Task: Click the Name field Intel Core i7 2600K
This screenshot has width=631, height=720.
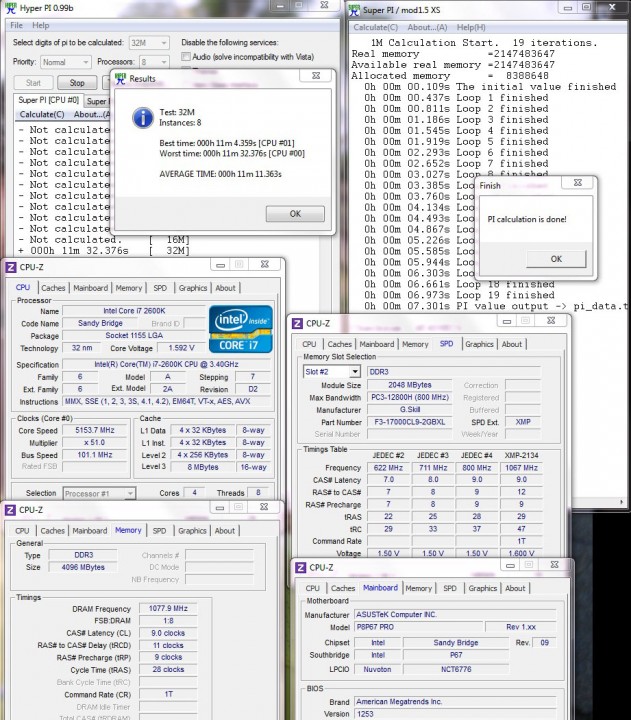Action: pyautogui.click(x=134, y=311)
